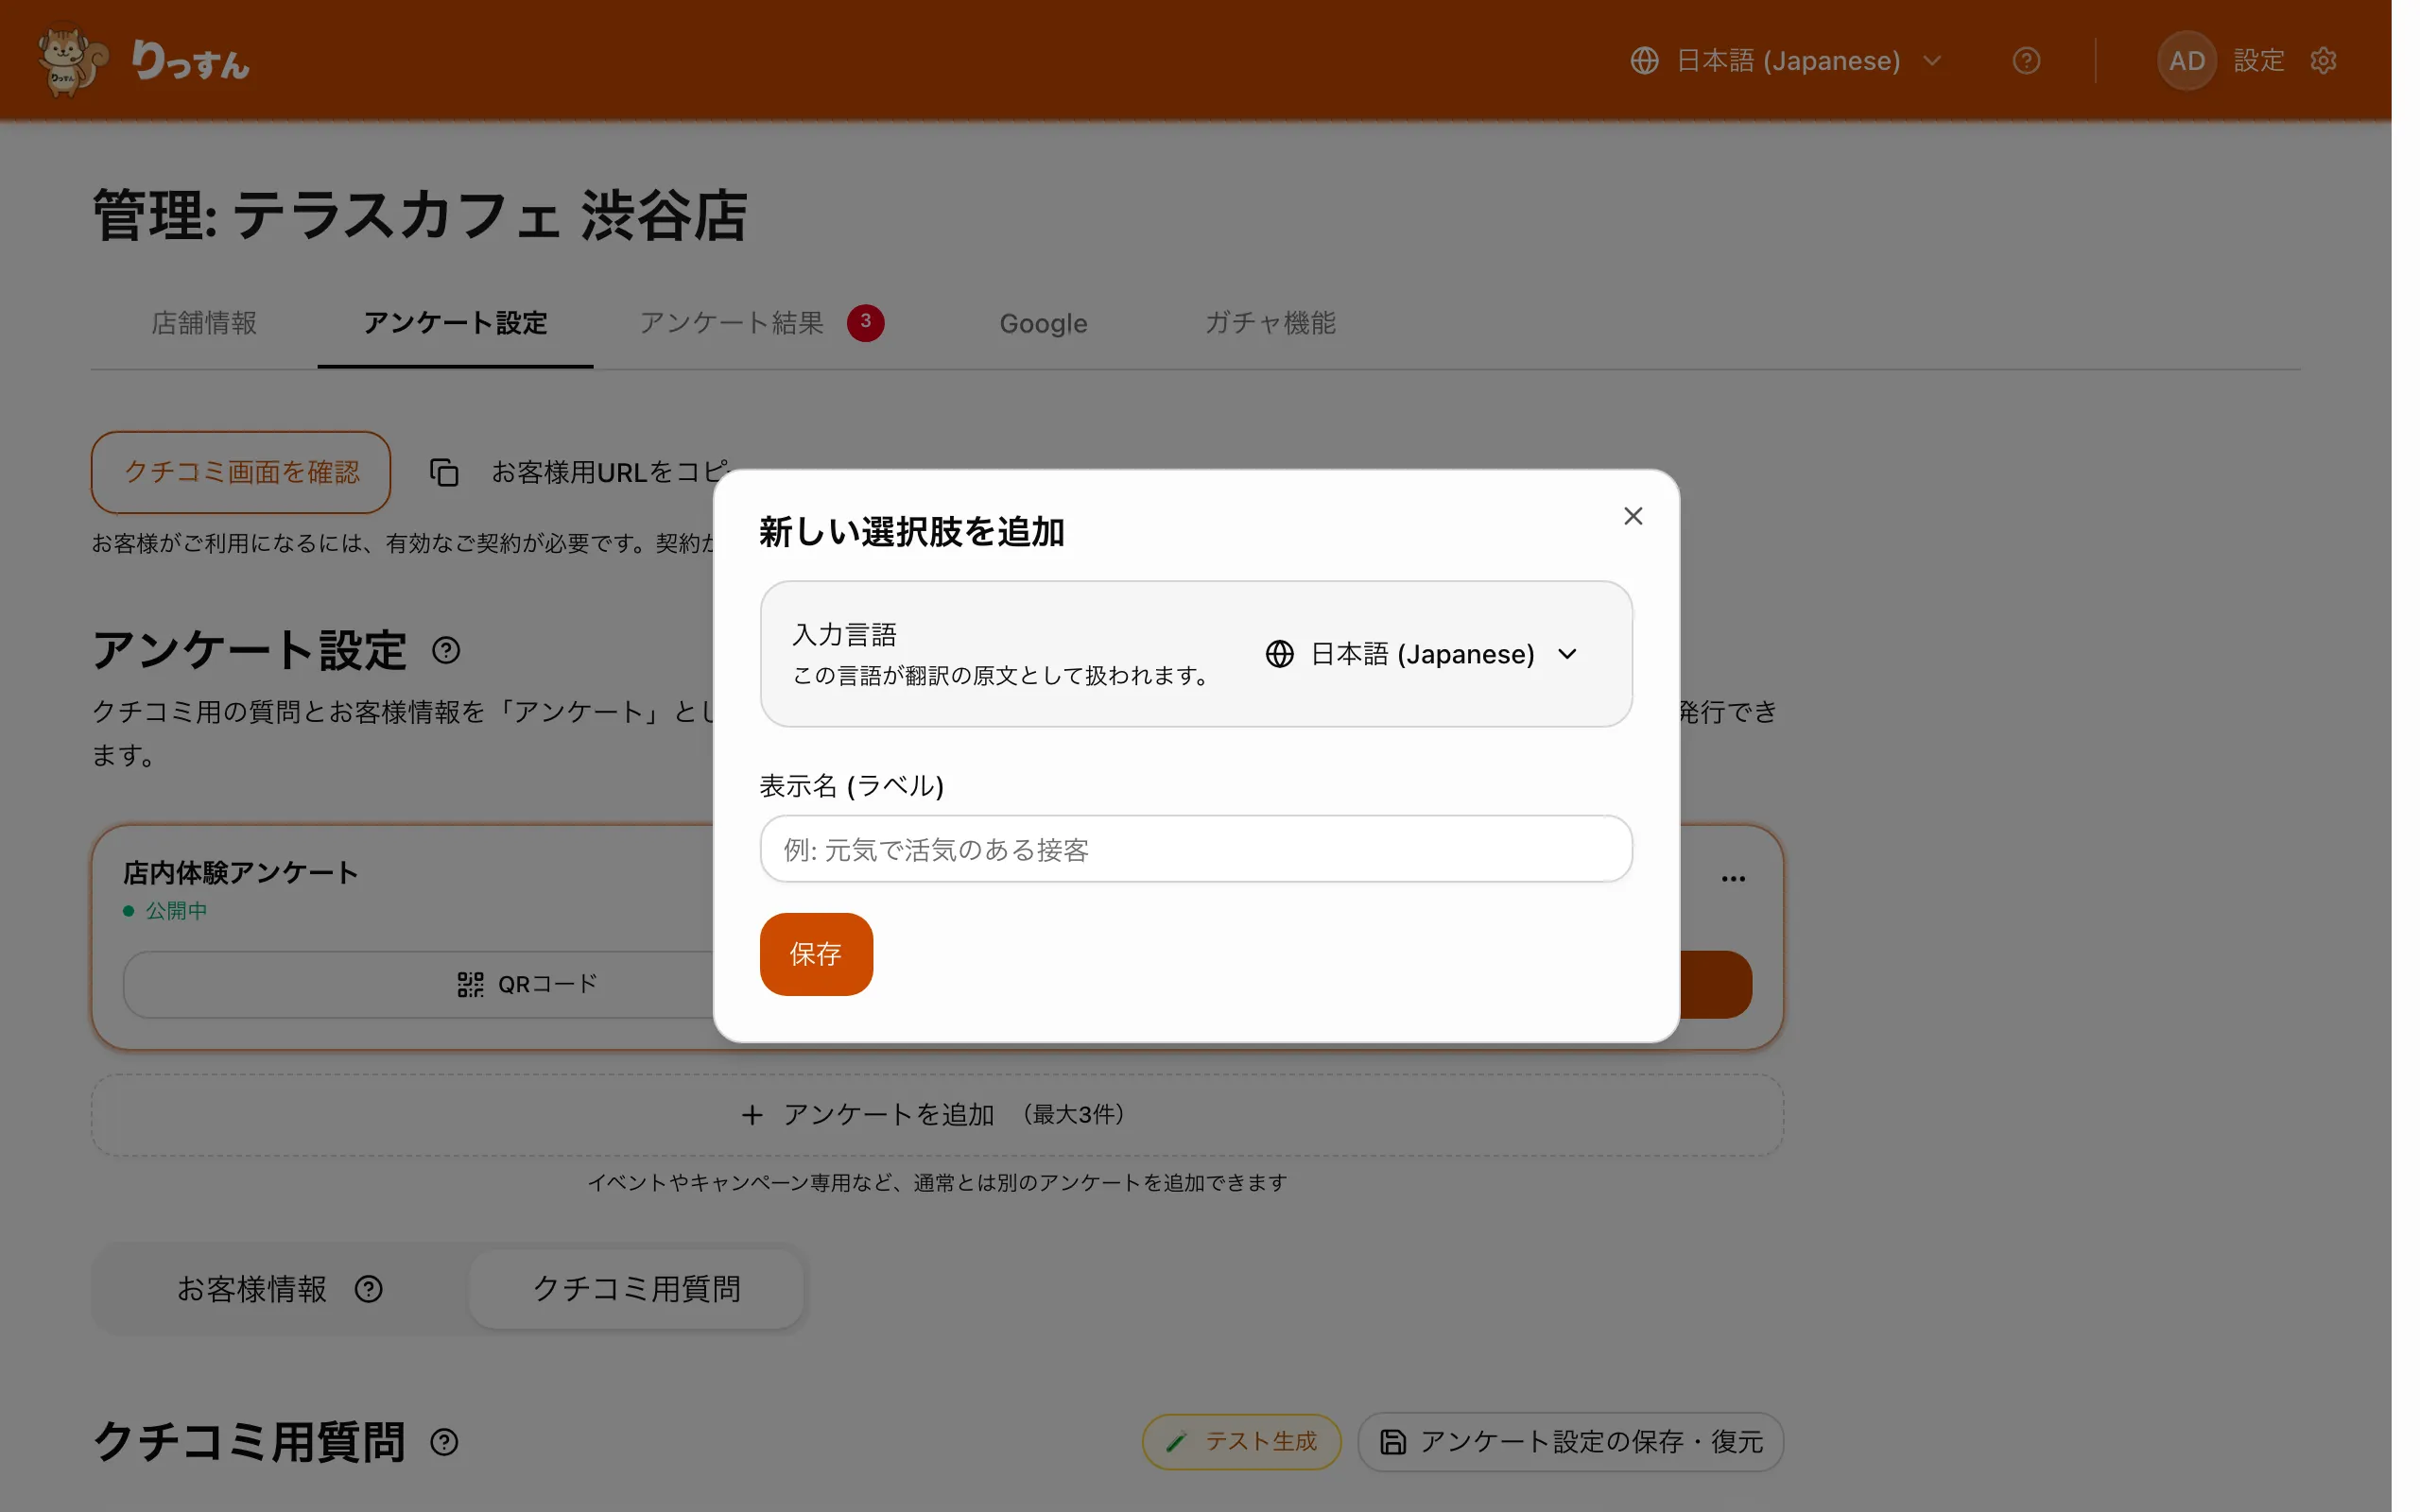Click the header language dropdown chevron
Screen dimensions: 2420x1512
[x=1932, y=61]
